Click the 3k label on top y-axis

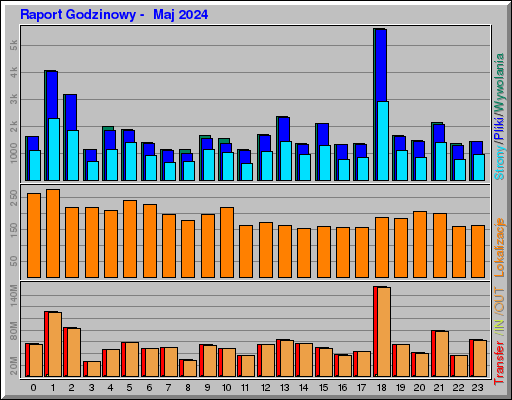13,99
